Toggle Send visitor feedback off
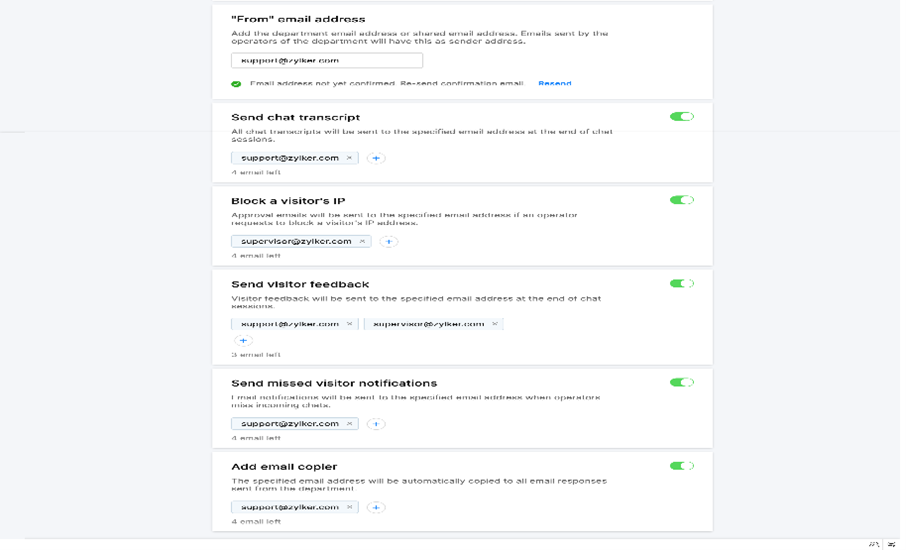This screenshot has width=906, height=550. tap(681, 283)
